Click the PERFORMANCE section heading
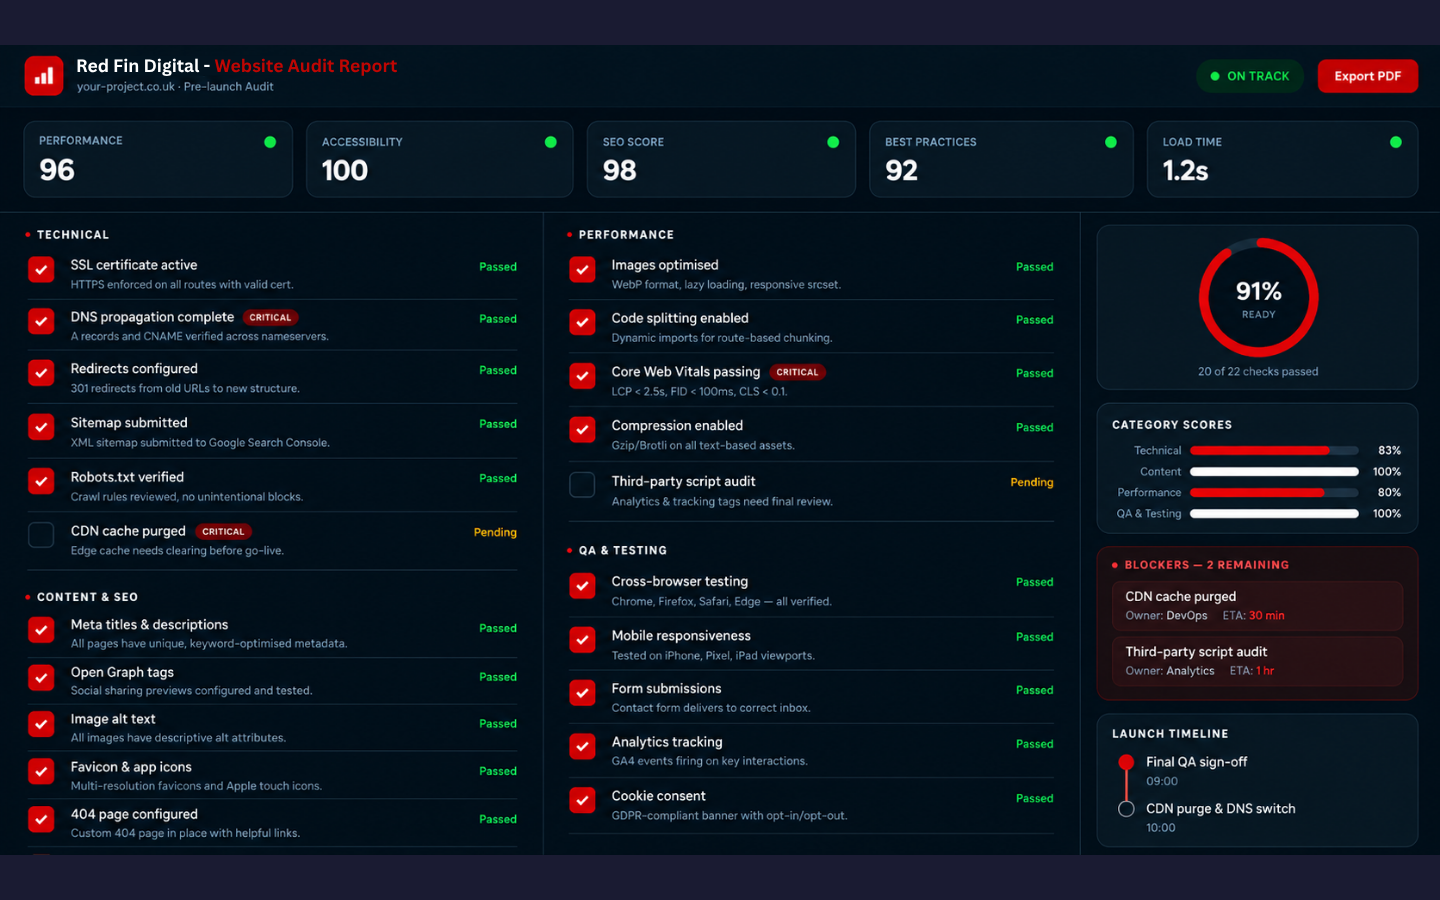This screenshot has height=900, width=1440. click(626, 235)
